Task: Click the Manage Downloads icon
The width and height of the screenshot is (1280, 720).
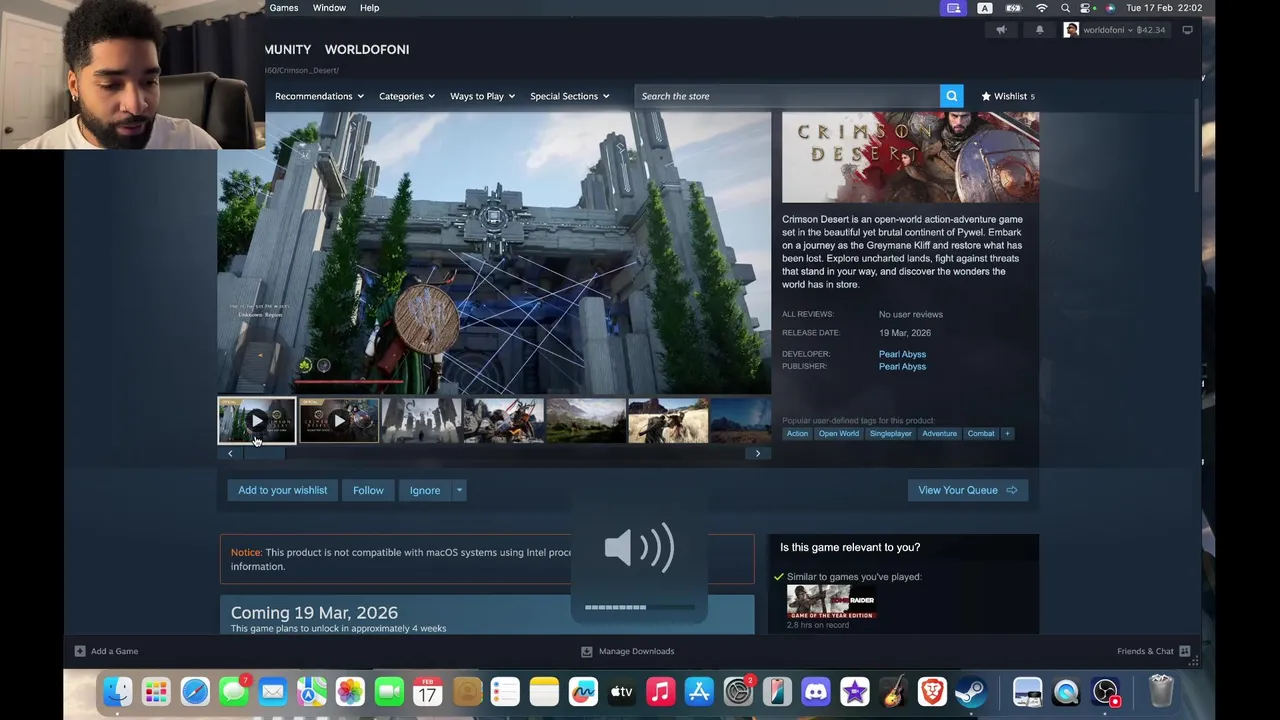Action: click(x=587, y=651)
